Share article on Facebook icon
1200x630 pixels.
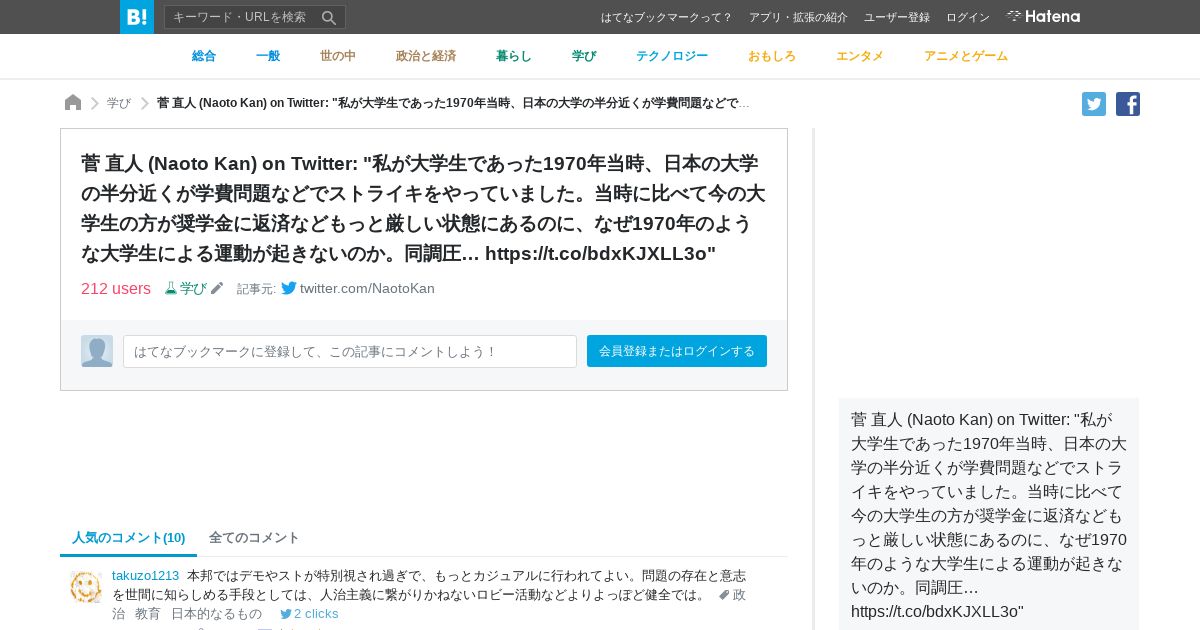pyautogui.click(x=1128, y=104)
